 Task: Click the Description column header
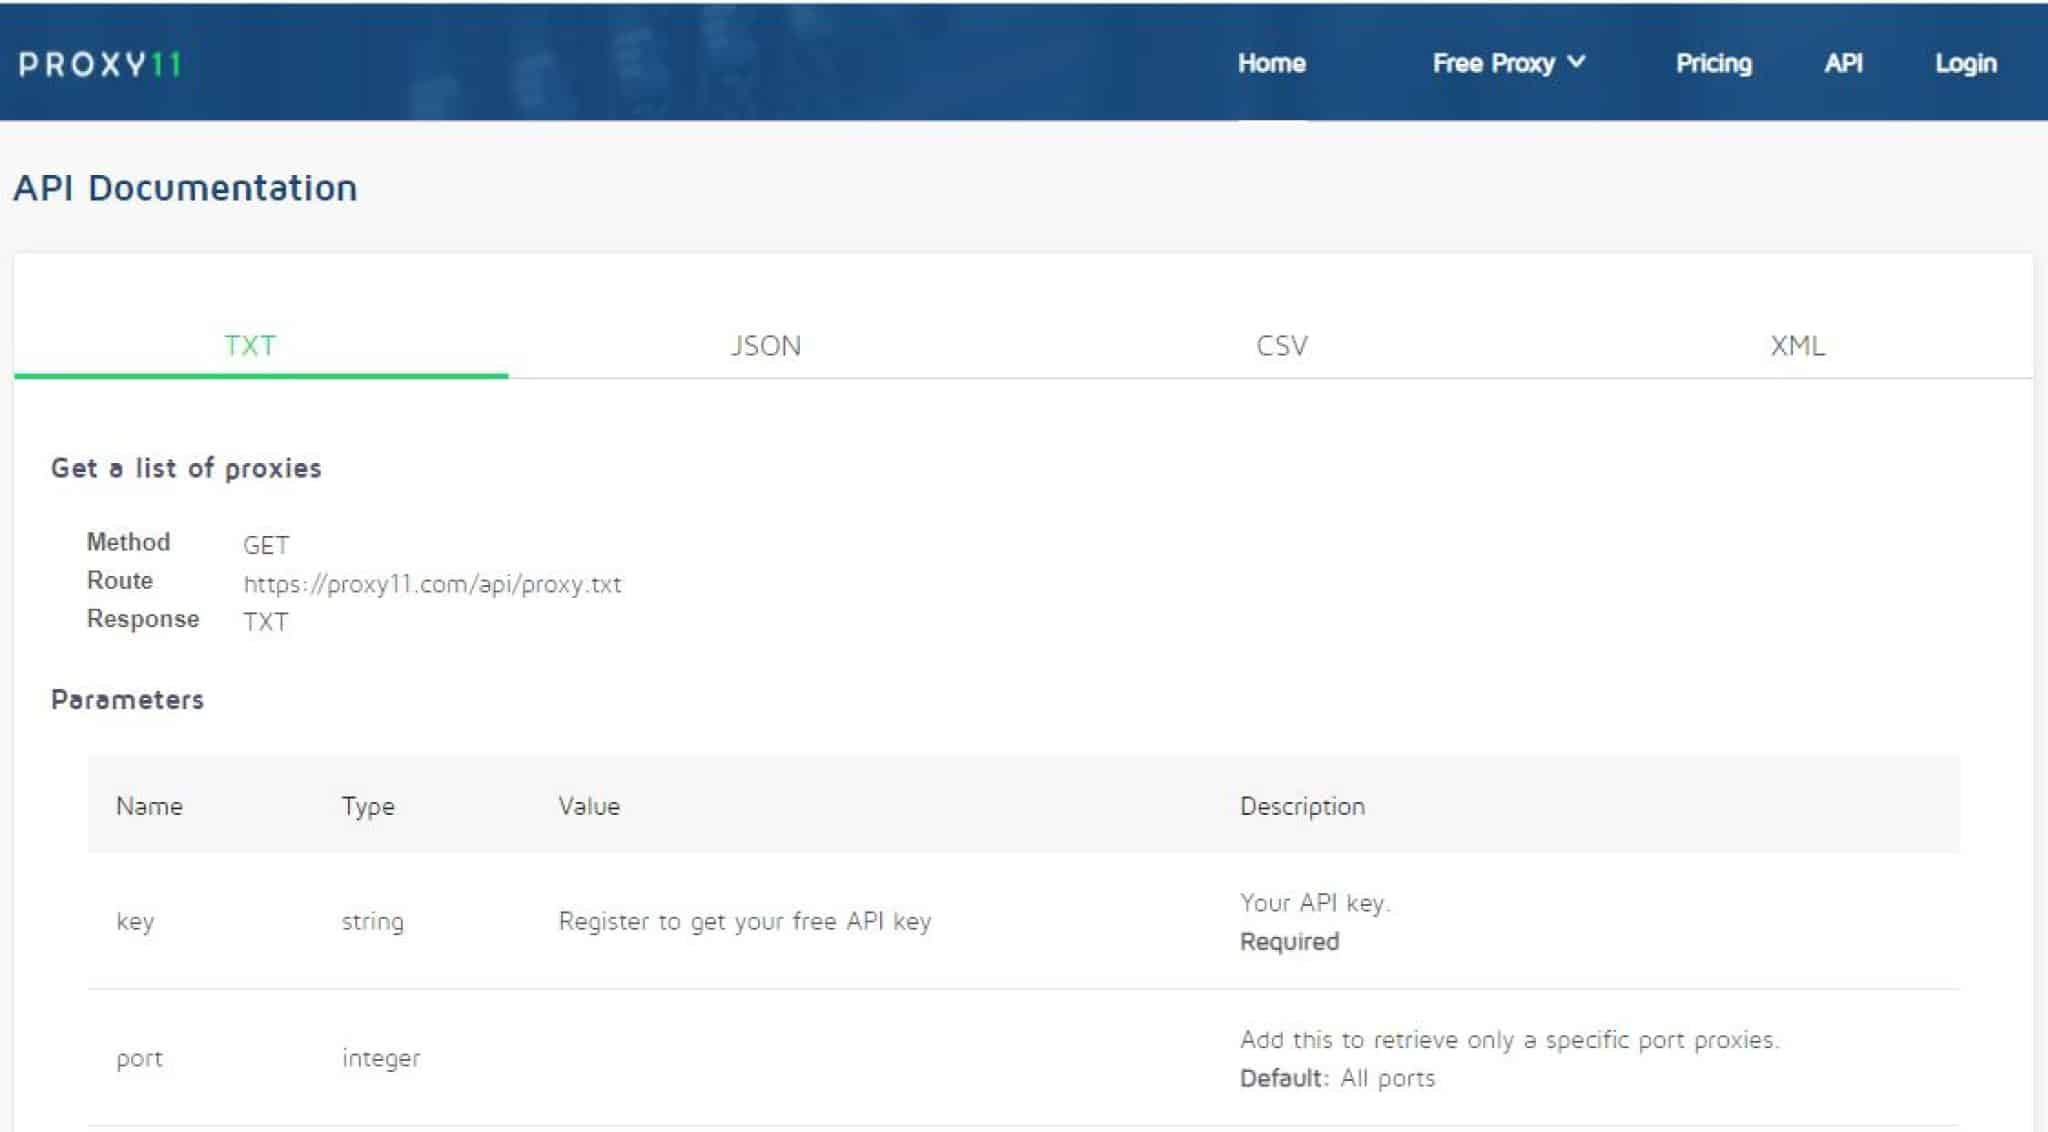[x=1302, y=806]
